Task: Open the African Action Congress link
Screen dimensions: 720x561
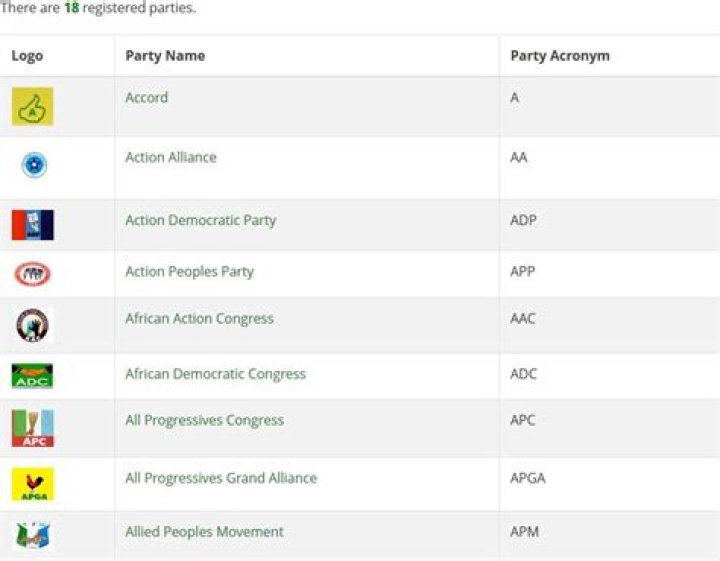Action: pos(199,319)
